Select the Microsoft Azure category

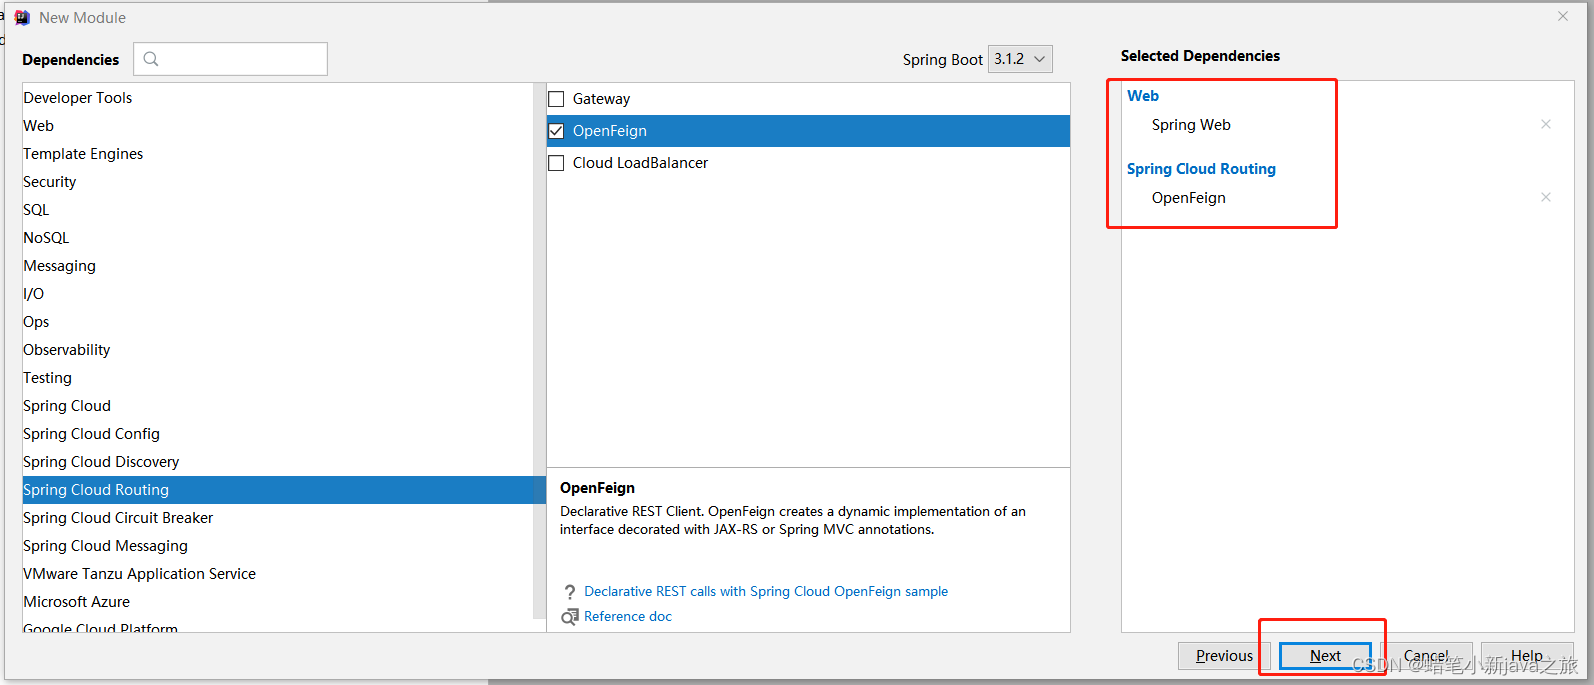(278, 602)
